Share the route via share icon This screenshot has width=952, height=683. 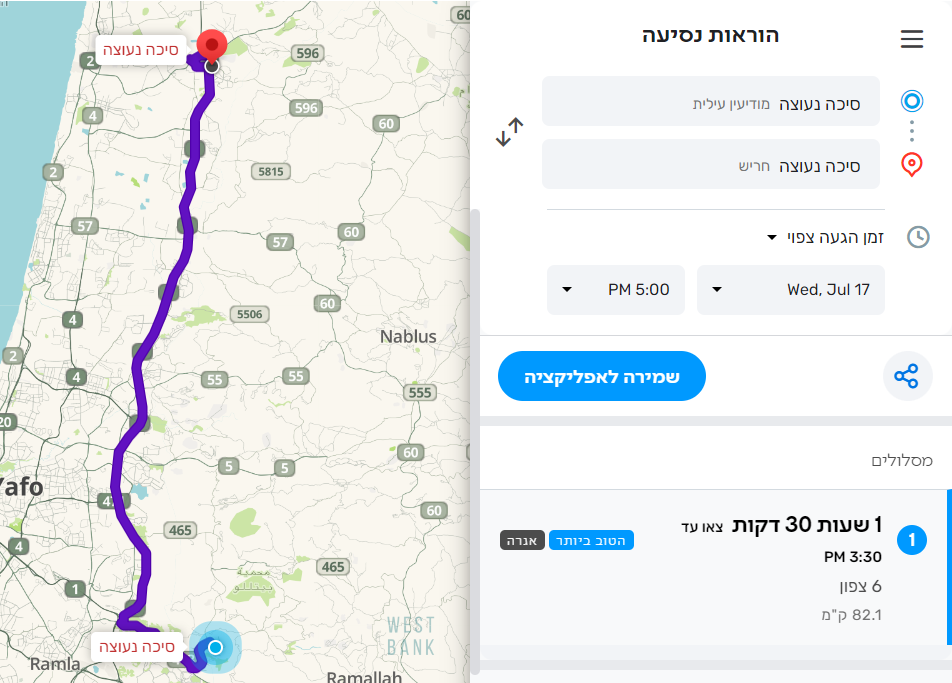click(x=906, y=376)
